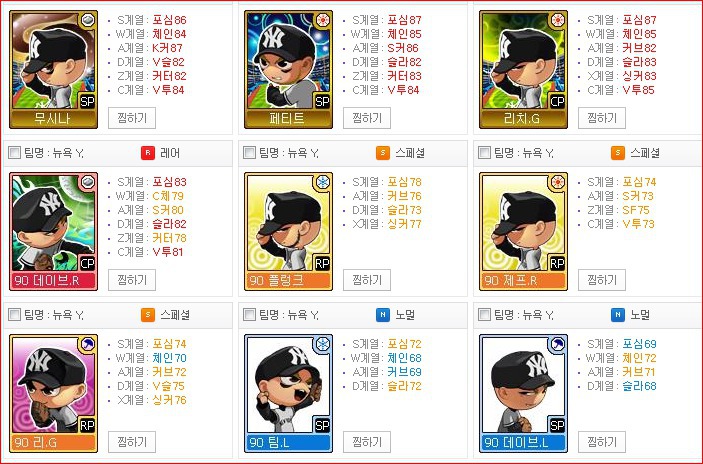
Task: Click the red R rare grade icon
Action: pos(148,153)
